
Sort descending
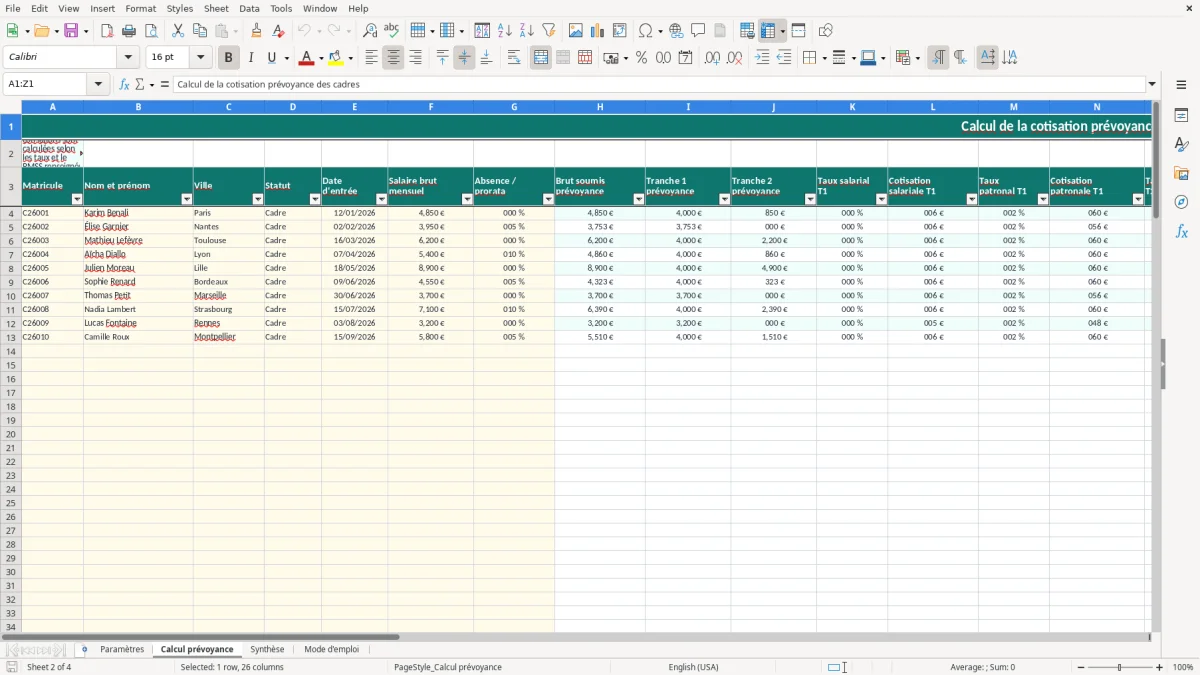(x=527, y=31)
